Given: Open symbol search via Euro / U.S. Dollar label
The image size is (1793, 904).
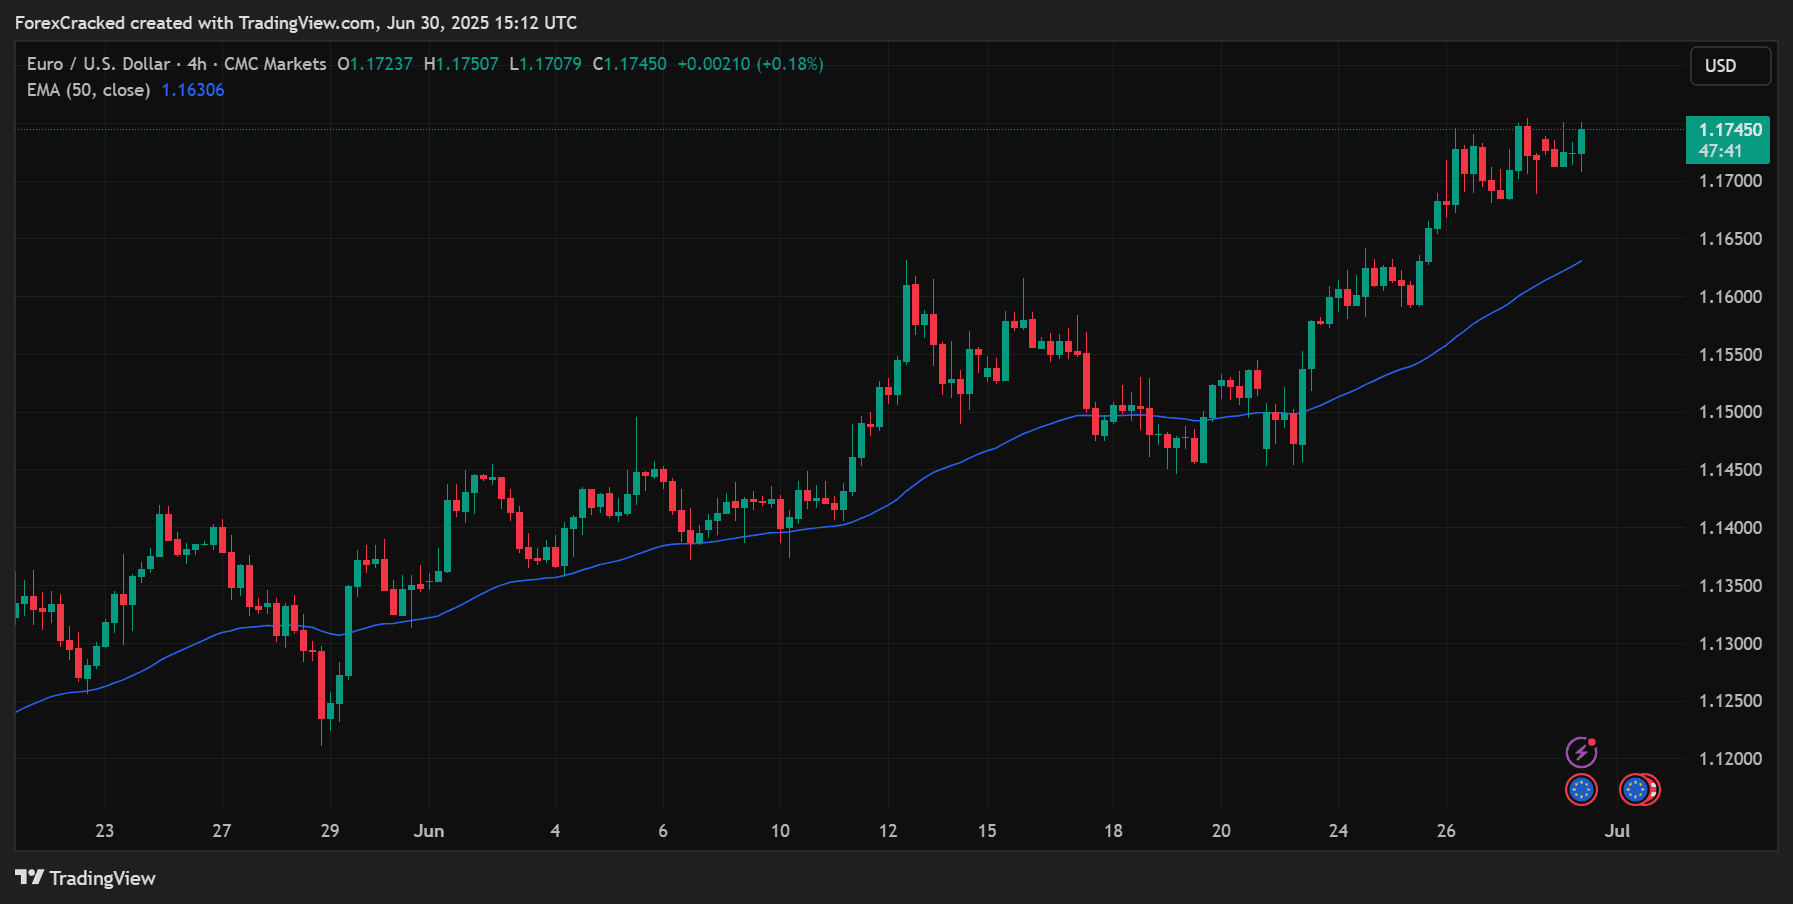Looking at the screenshot, I should coord(98,63).
